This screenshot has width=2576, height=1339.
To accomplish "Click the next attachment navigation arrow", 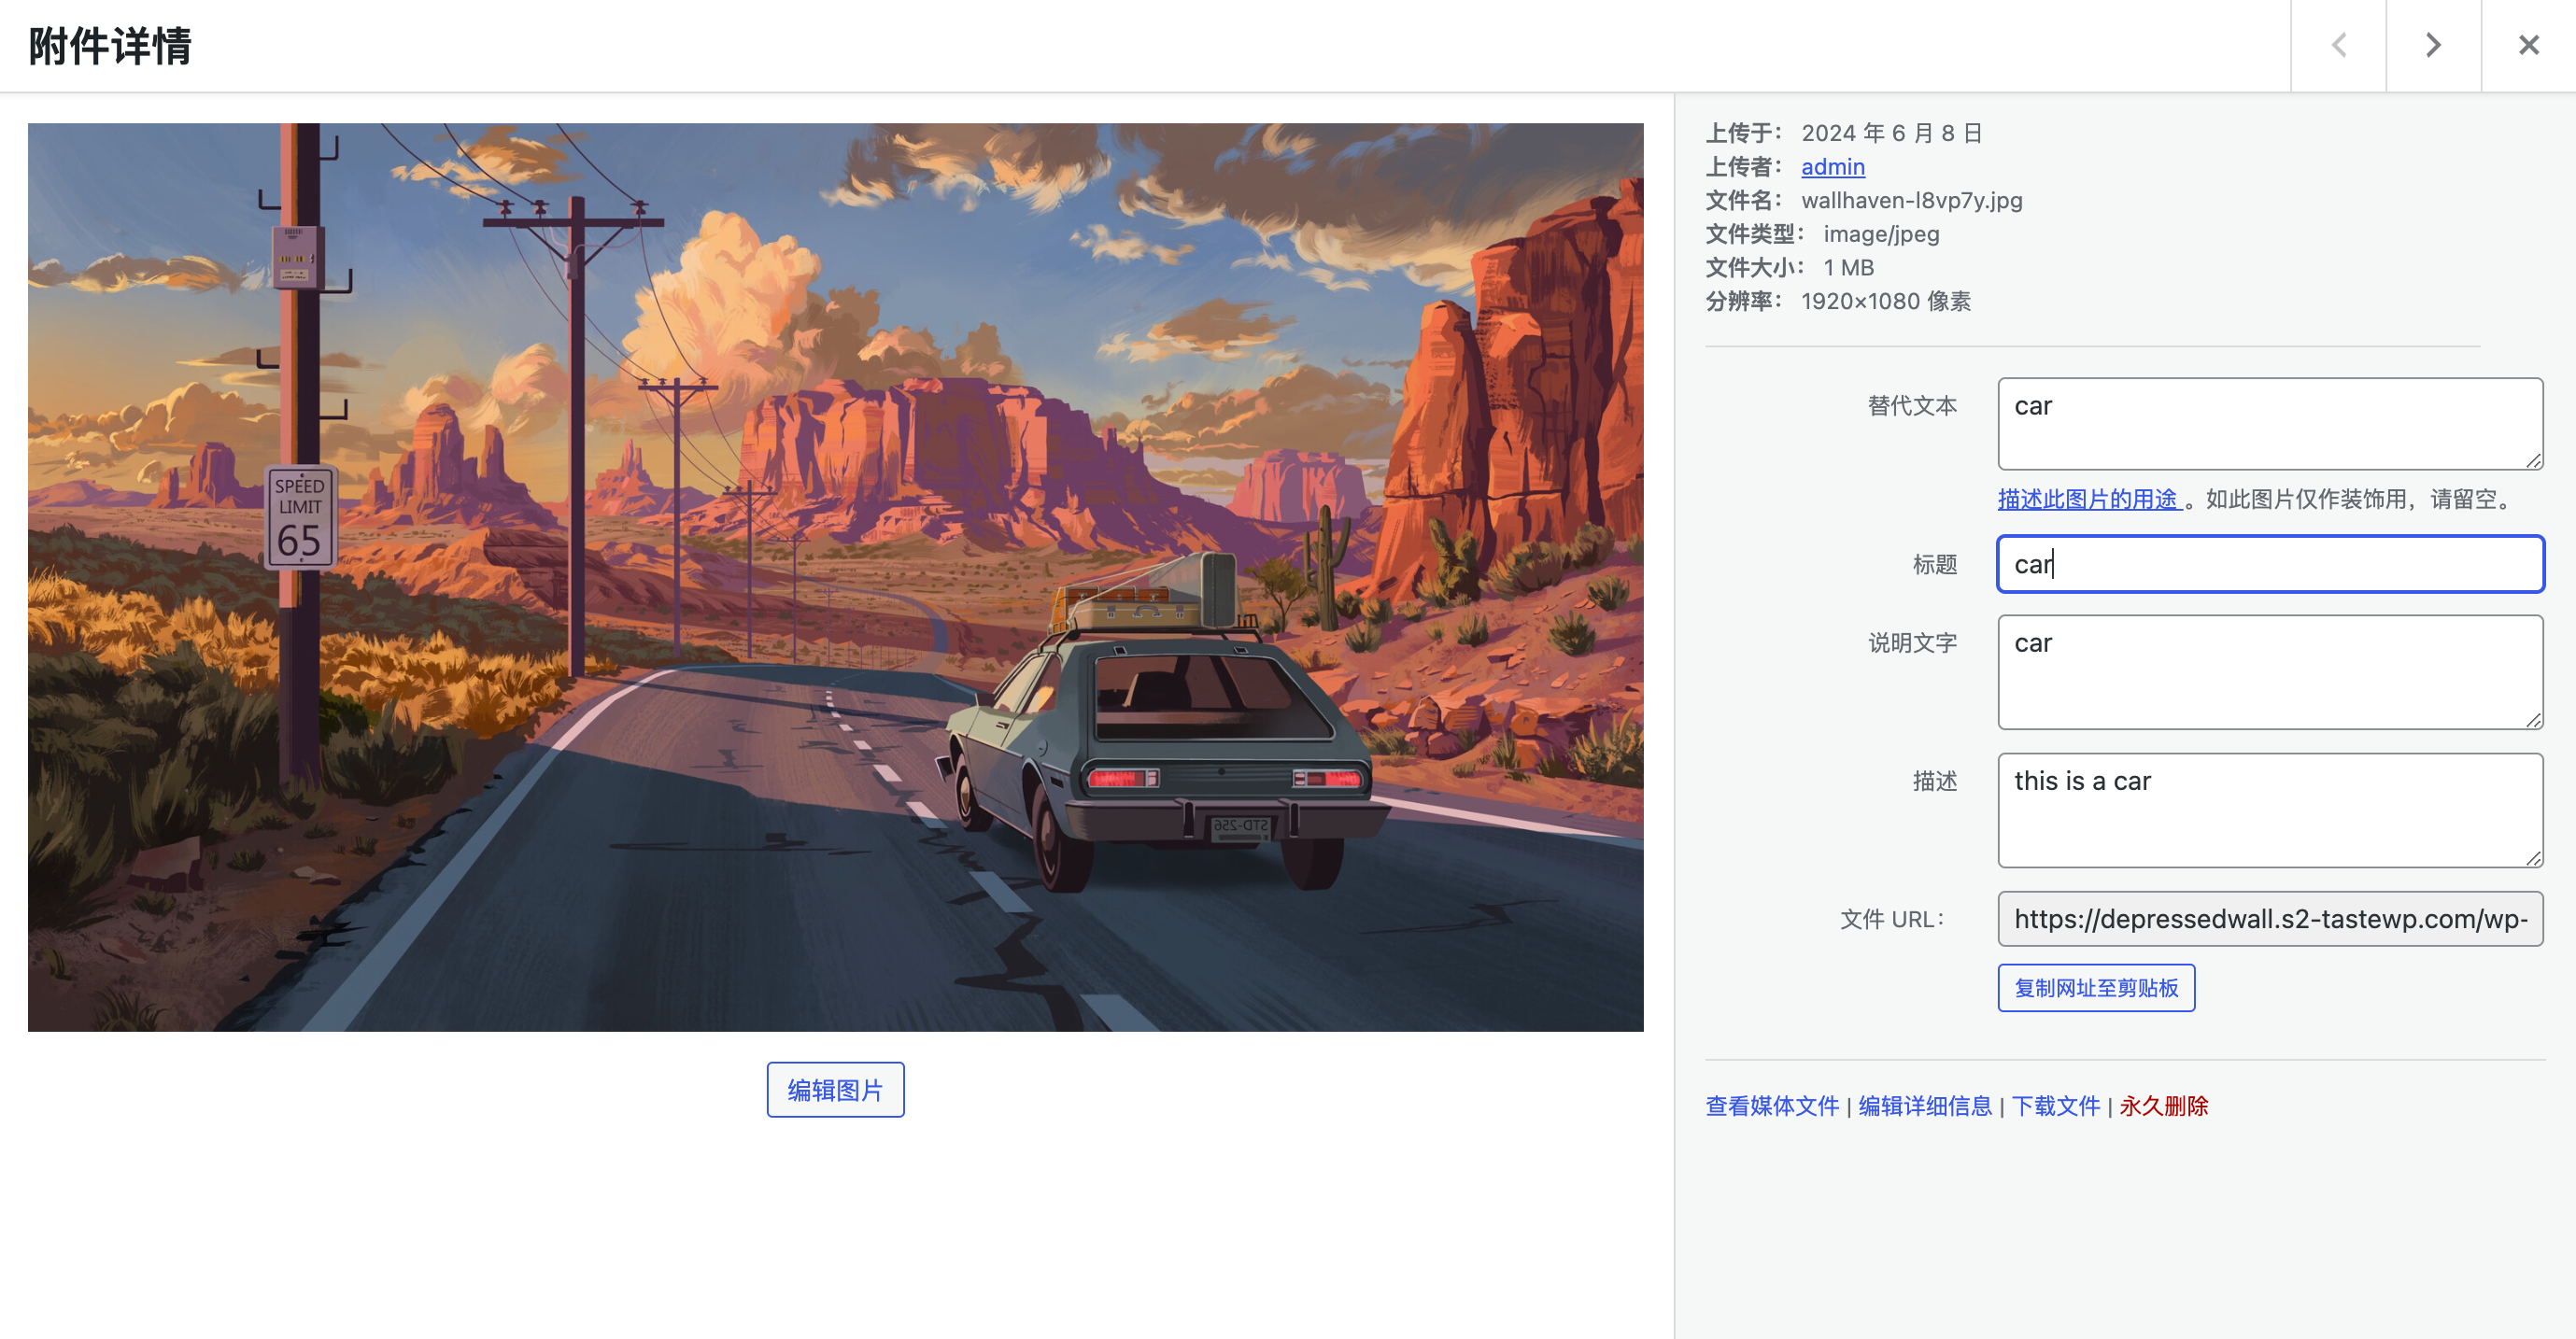I will pyautogui.click(x=2435, y=46).
